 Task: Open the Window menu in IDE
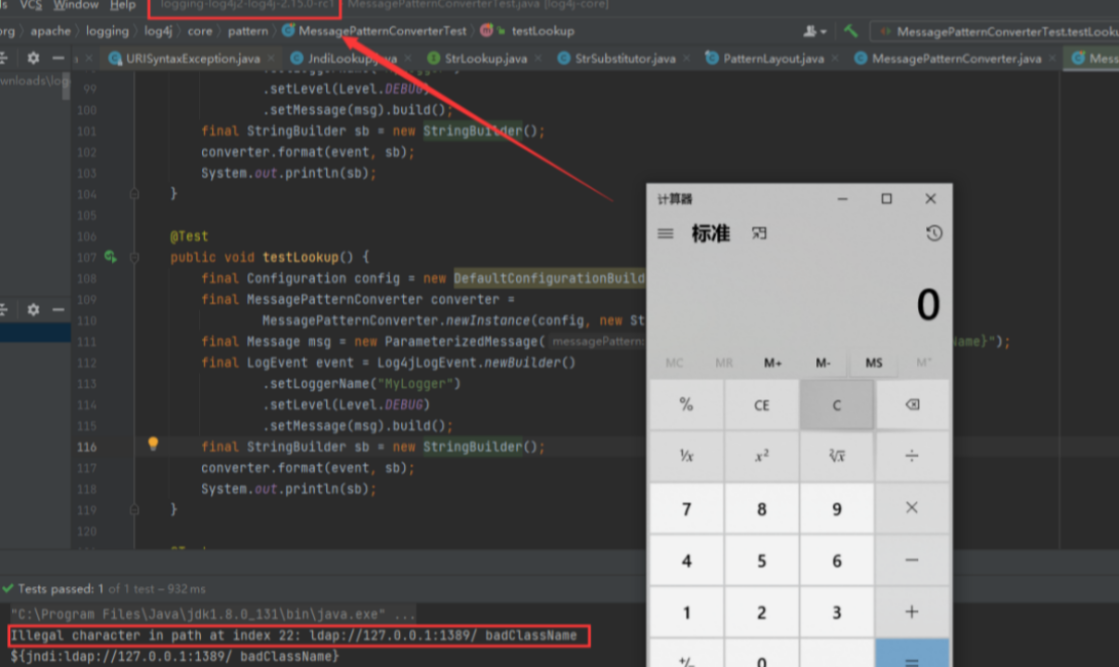point(76,5)
